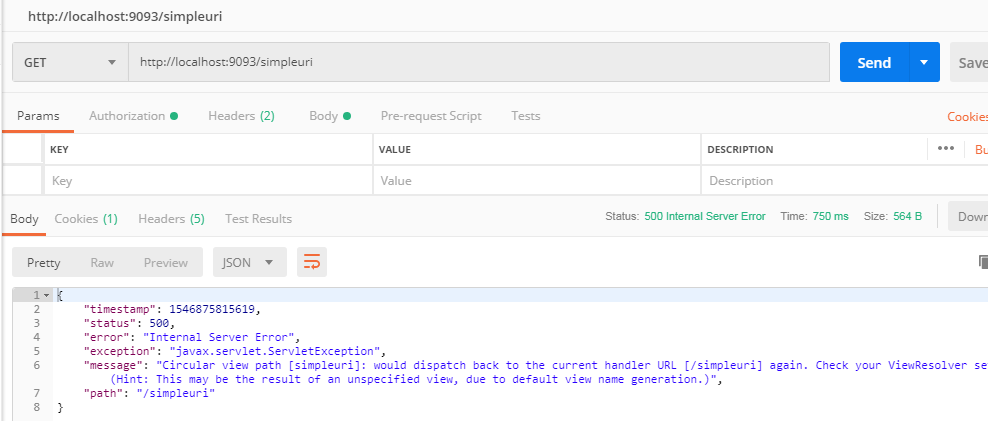Open the JSON format dropdown

click(249, 262)
